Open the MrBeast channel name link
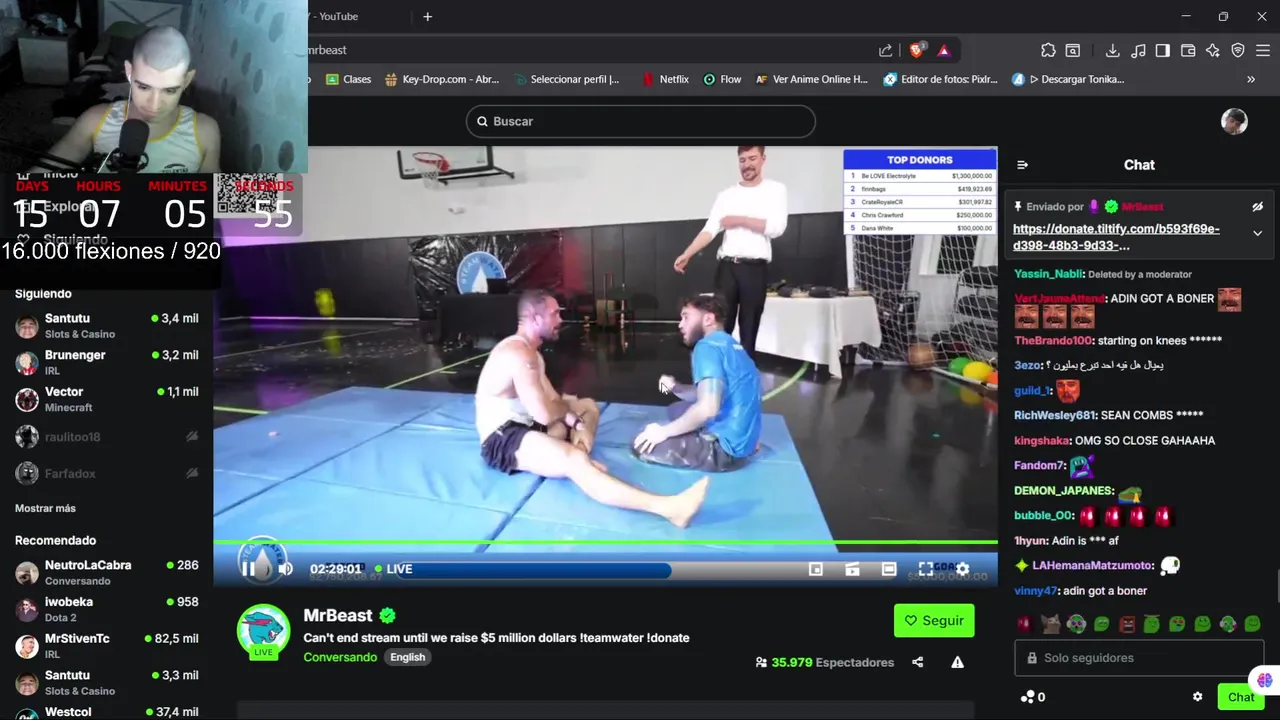This screenshot has height=720, width=1280. [x=338, y=616]
